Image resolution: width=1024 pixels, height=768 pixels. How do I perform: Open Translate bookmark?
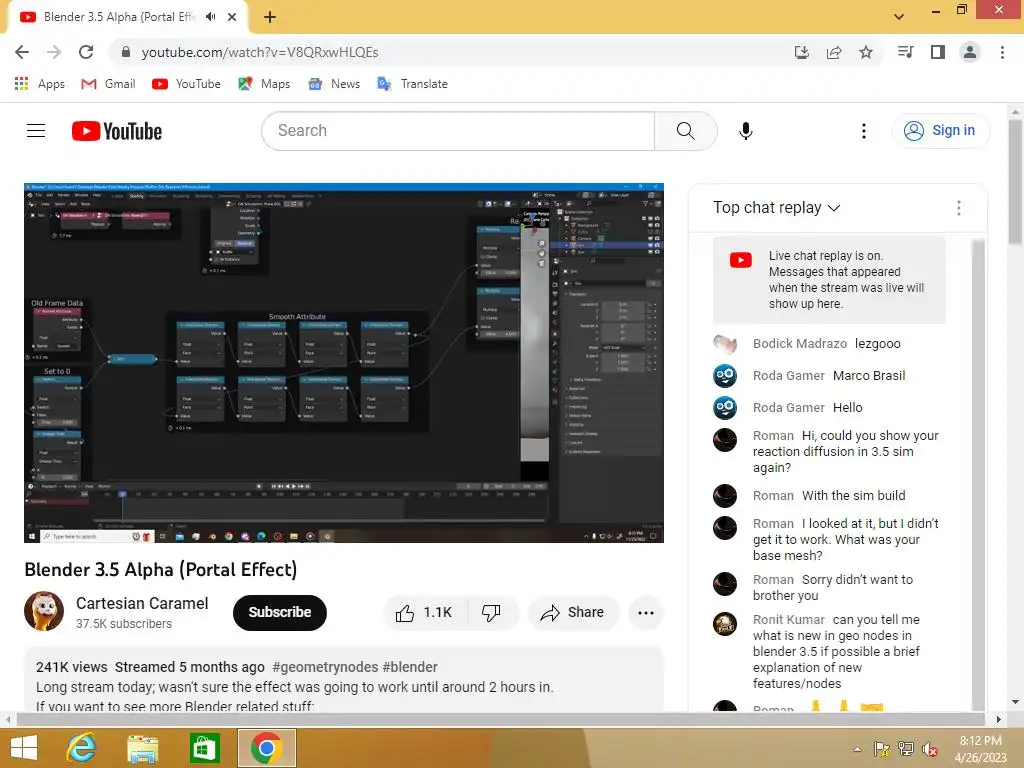tap(413, 84)
